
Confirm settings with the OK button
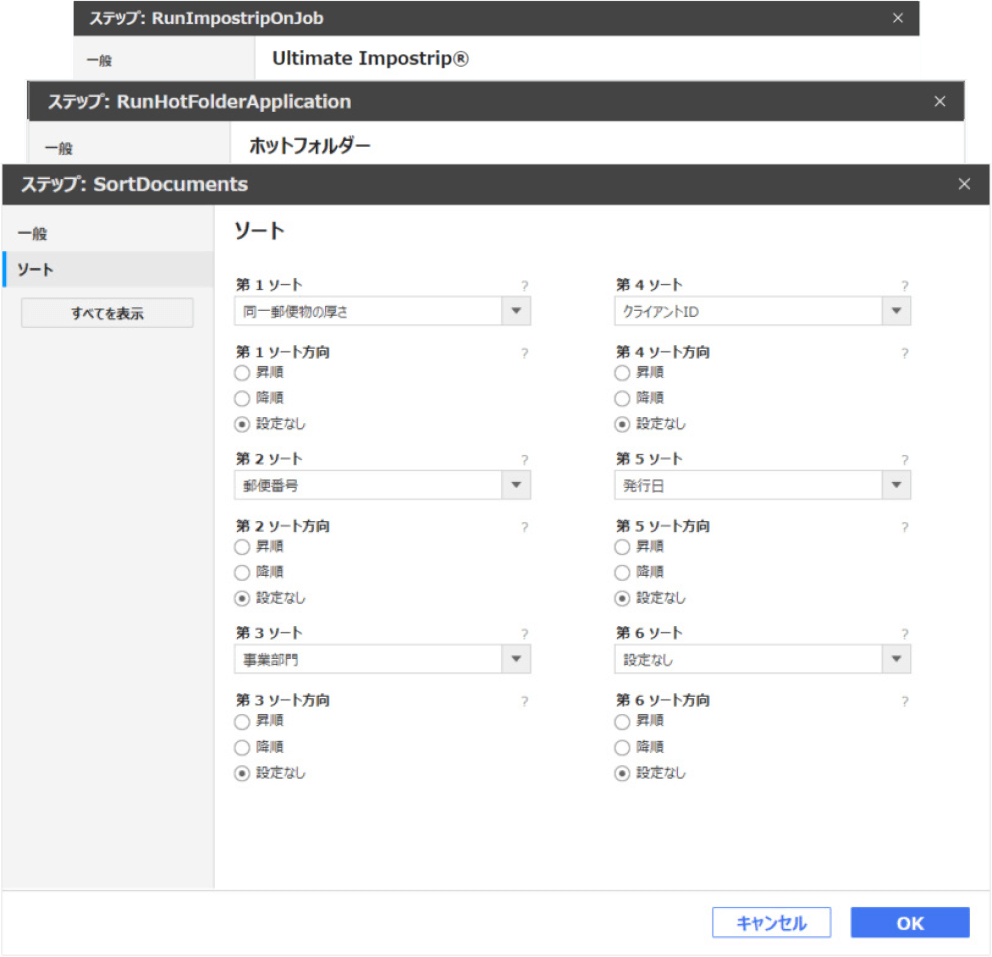[x=909, y=923]
